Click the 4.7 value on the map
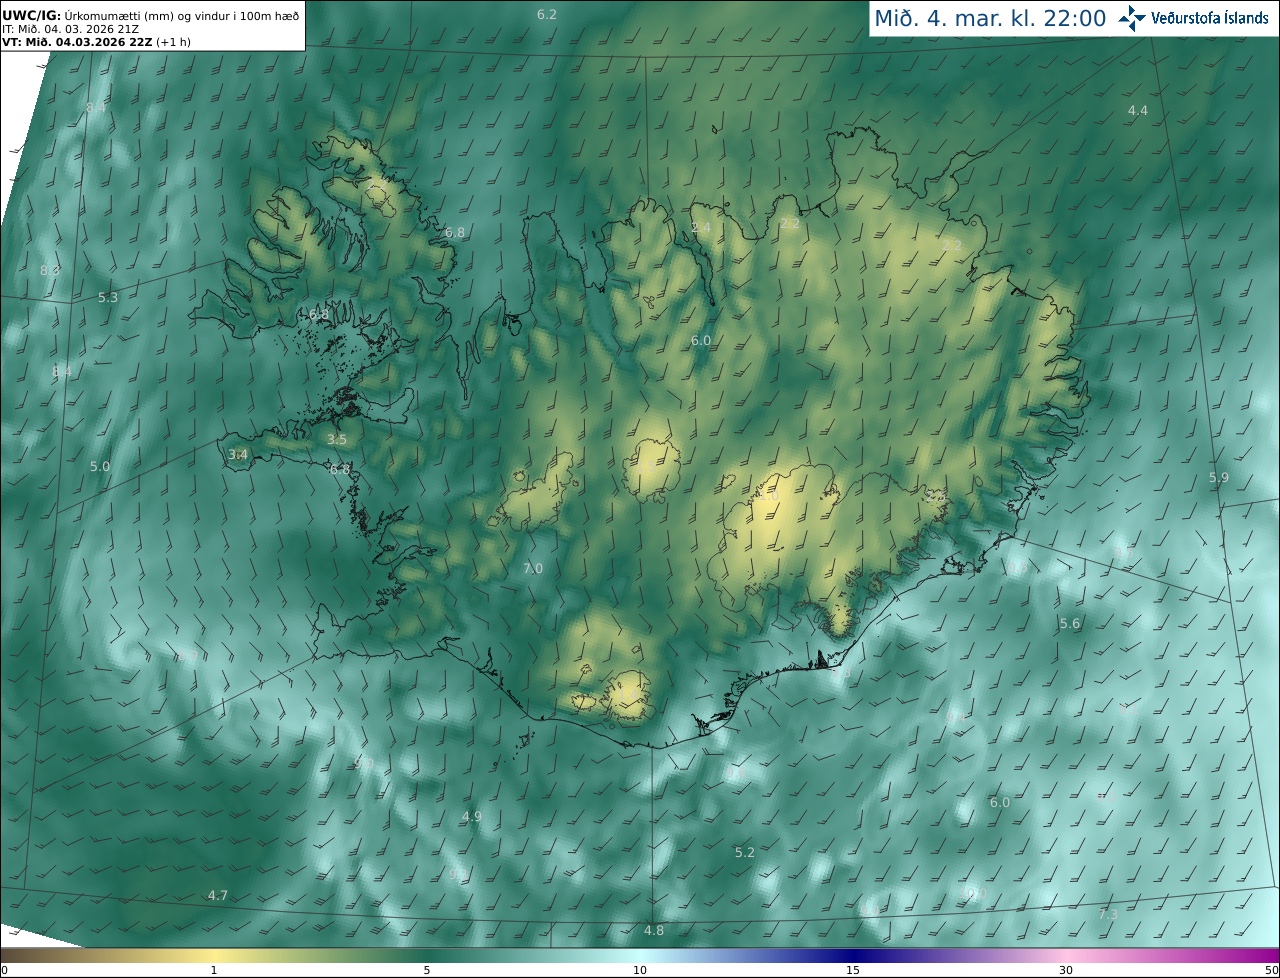This screenshot has width=1280, height=978. pyautogui.click(x=218, y=895)
